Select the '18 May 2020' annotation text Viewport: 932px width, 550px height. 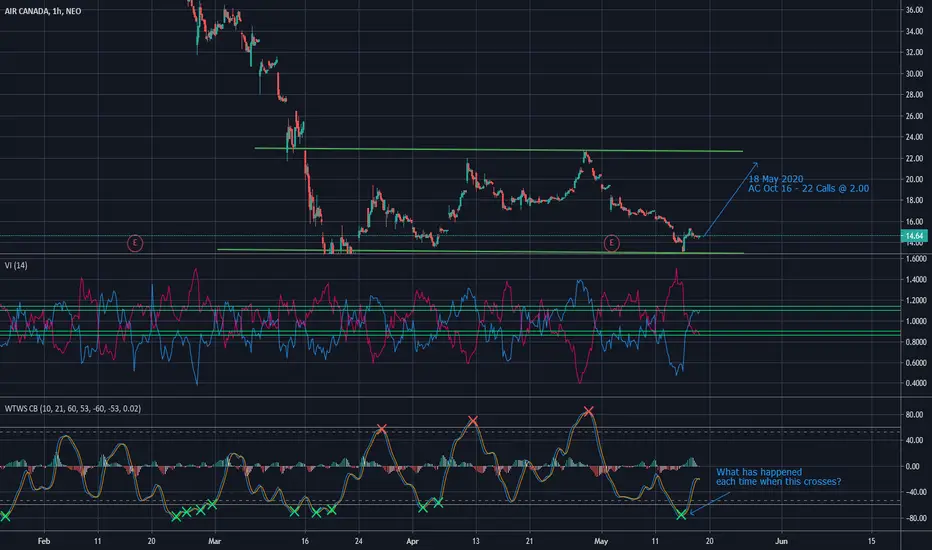776,179
